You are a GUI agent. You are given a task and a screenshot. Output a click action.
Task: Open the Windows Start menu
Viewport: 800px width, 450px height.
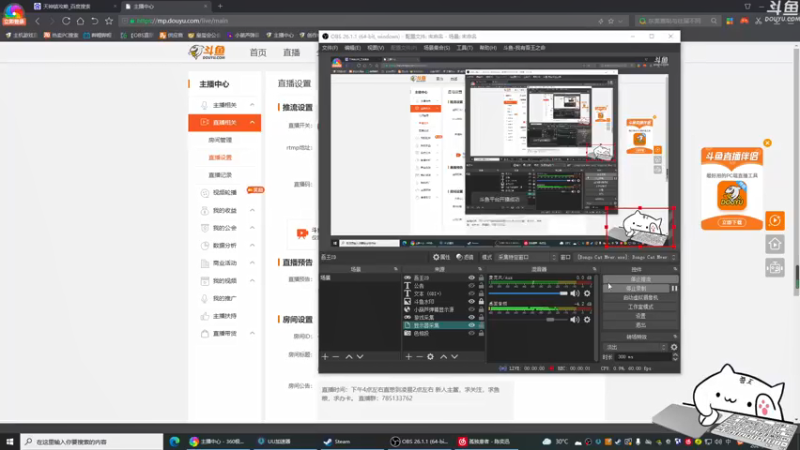tap(10, 441)
